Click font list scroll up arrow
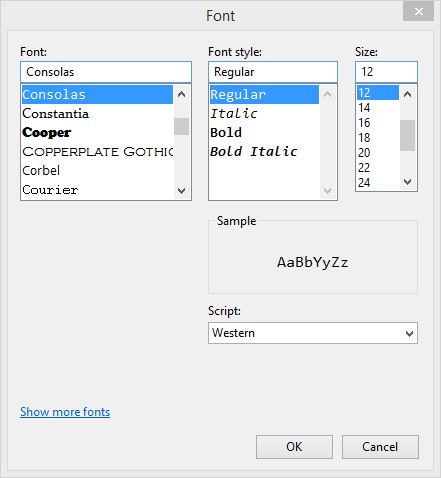Screen dimensions: 441x478 (x=182, y=94)
